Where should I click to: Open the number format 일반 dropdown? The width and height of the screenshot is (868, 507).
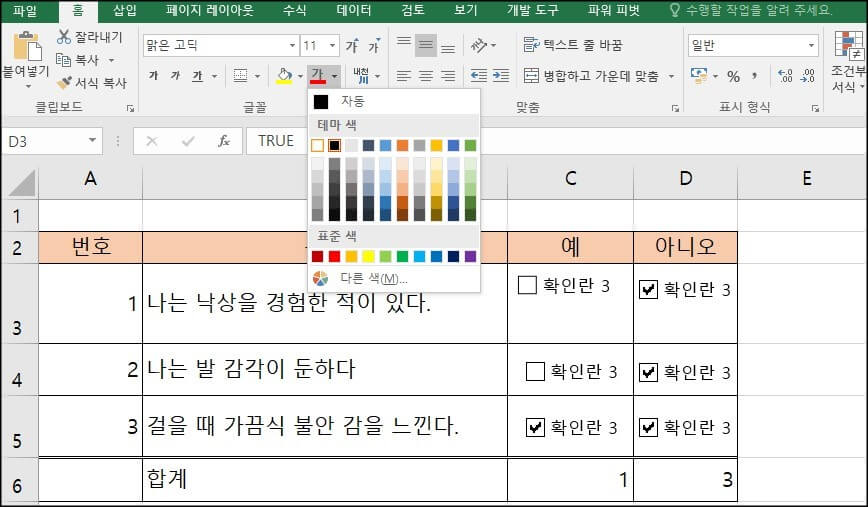tap(811, 45)
